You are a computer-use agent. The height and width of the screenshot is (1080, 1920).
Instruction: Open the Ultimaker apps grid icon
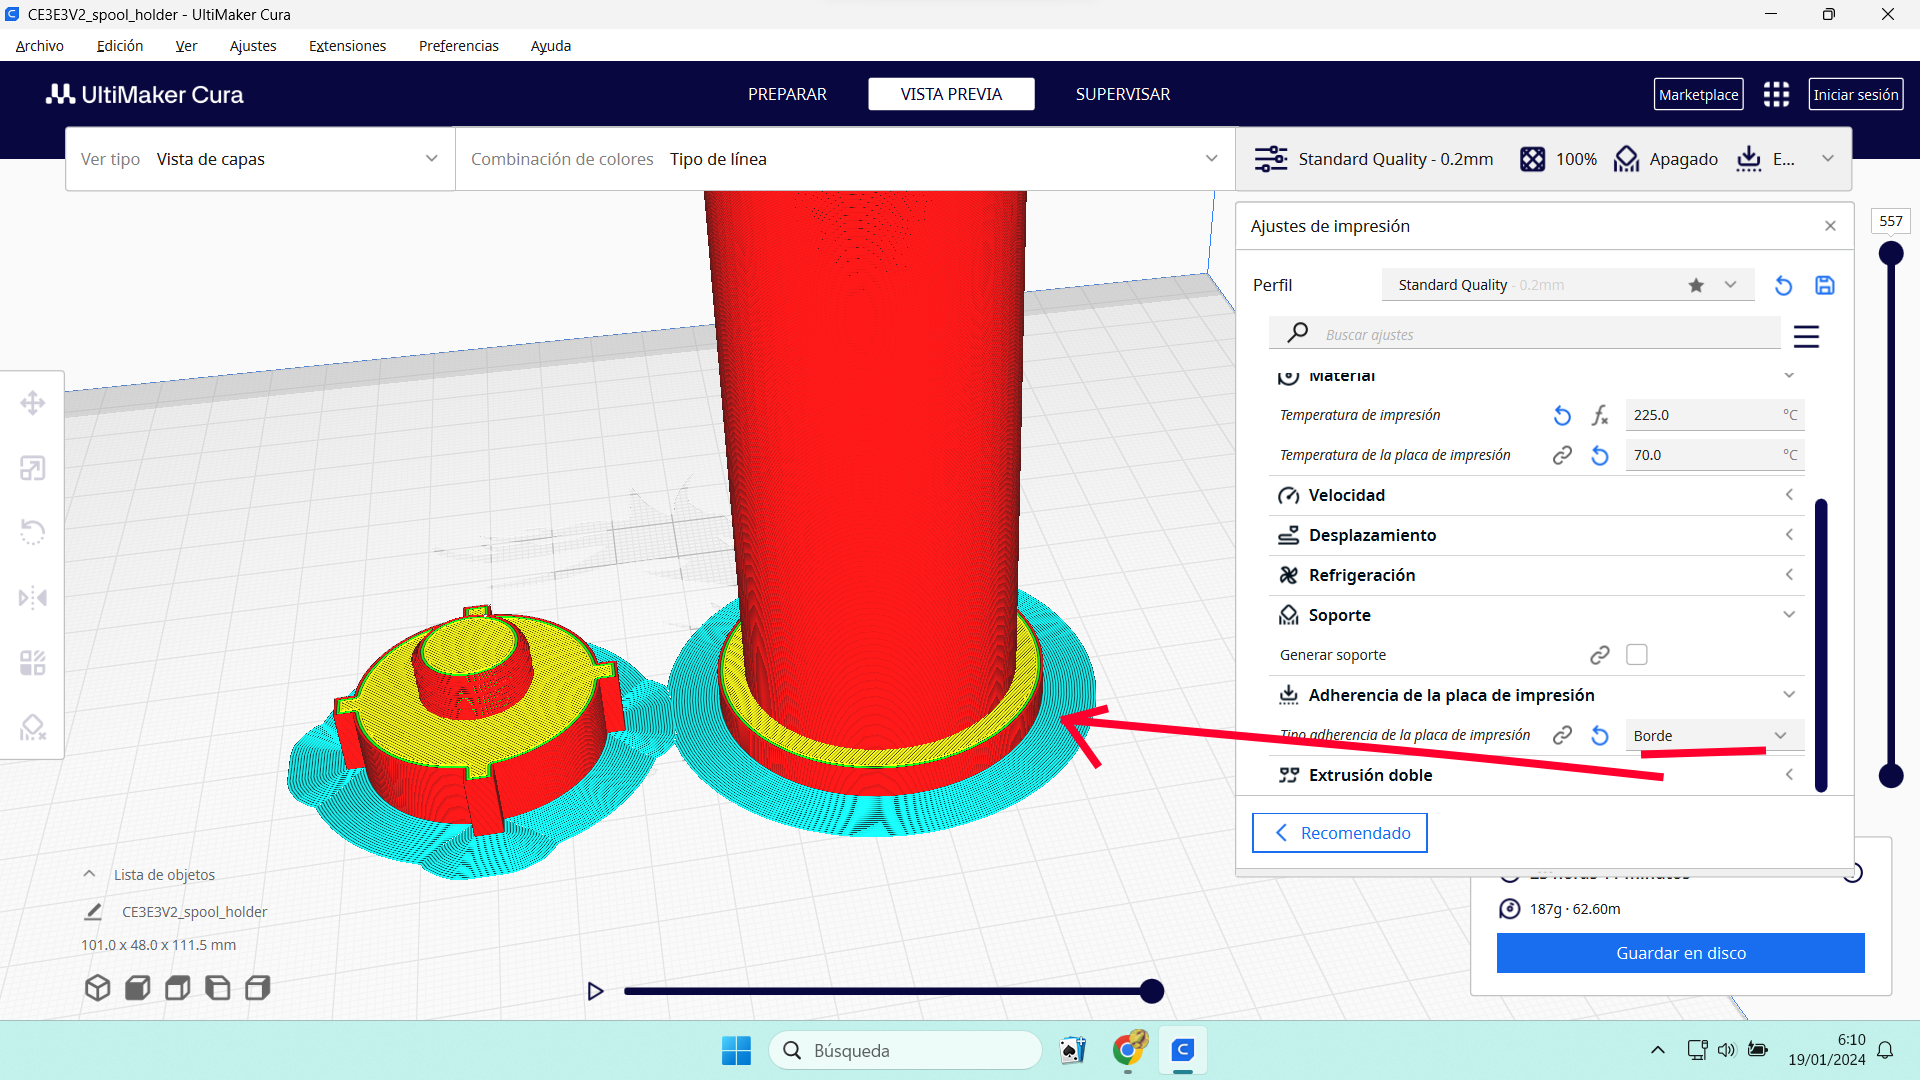coord(1776,95)
